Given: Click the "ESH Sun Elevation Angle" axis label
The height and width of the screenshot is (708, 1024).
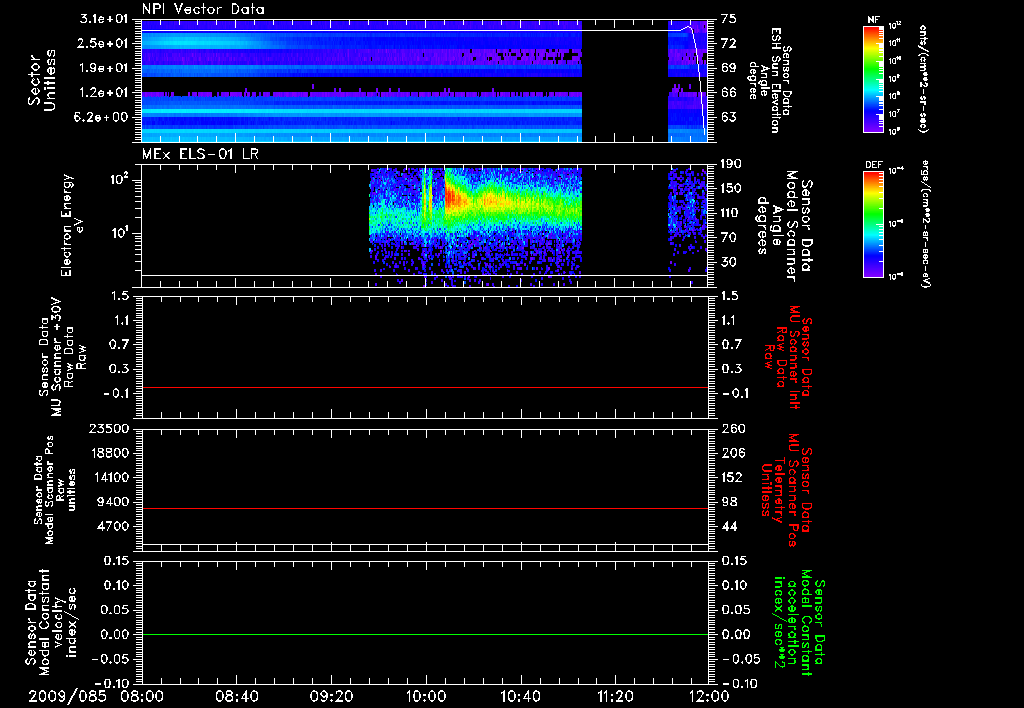Looking at the screenshot, I should pyautogui.click(x=769, y=80).
